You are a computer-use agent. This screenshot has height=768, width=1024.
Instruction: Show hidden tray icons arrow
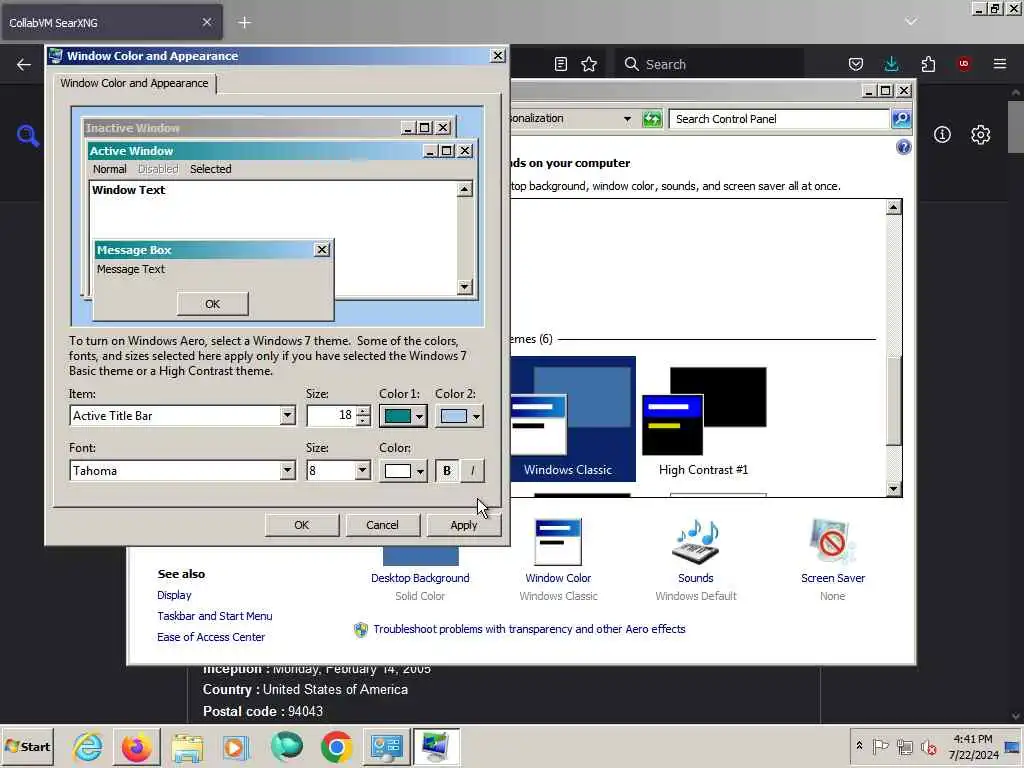859,746
